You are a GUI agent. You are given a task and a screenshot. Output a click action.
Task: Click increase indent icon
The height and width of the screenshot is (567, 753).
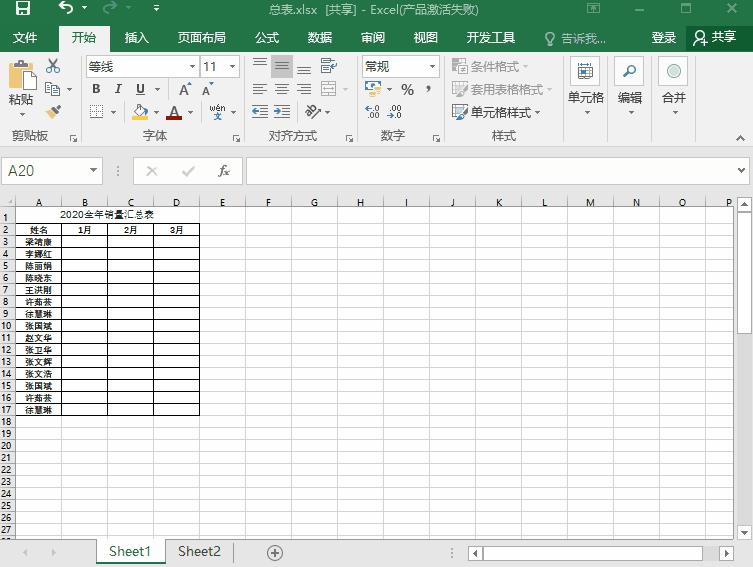[282, 112]
